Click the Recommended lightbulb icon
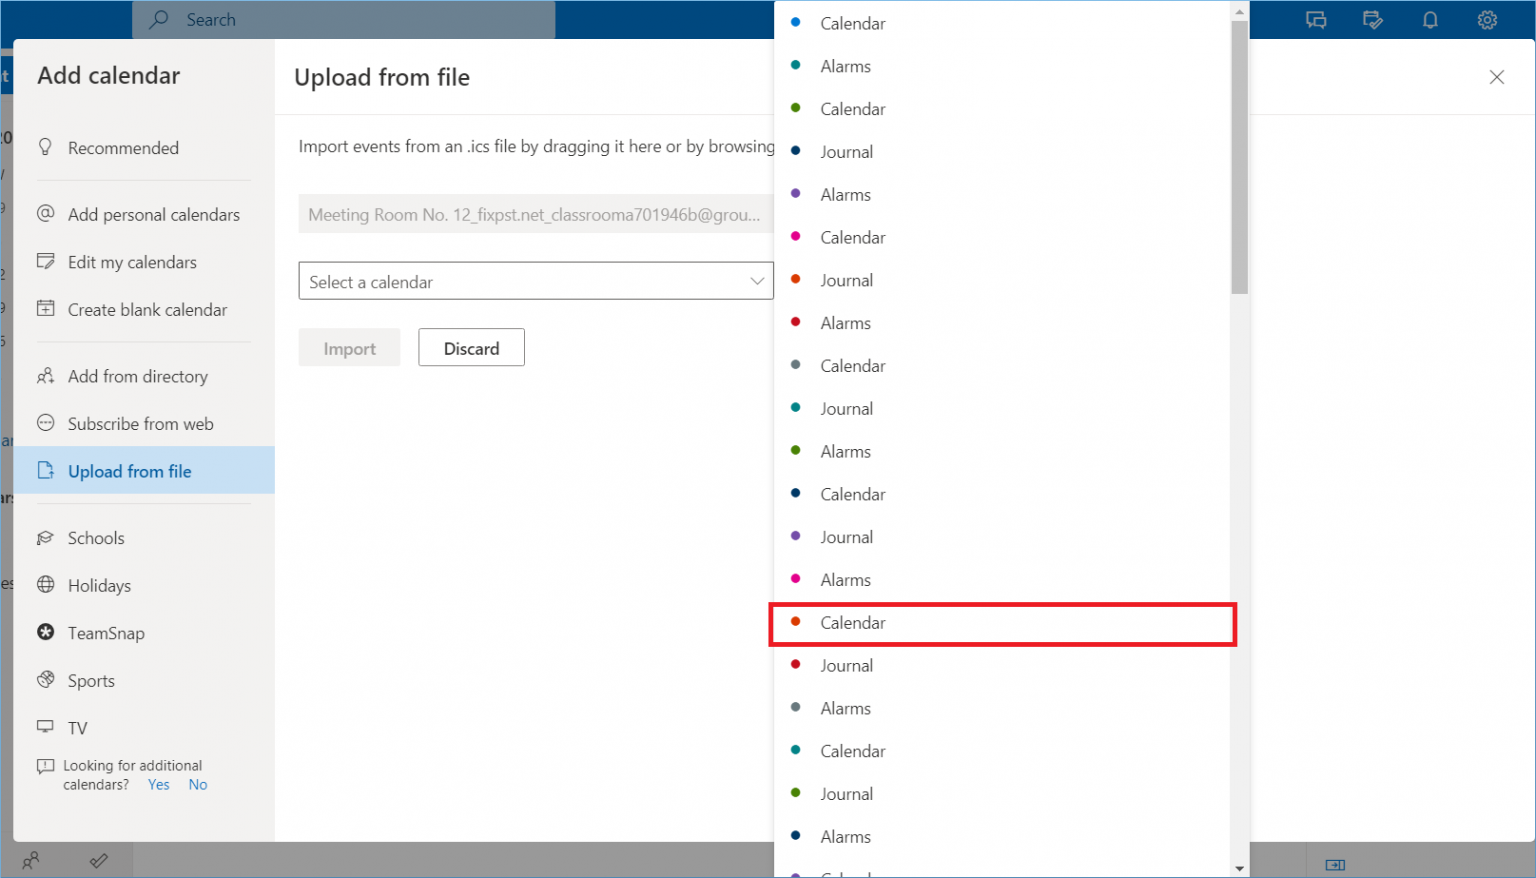The width and height of the screenshot is (1536, 878). [x=46, y=146]
